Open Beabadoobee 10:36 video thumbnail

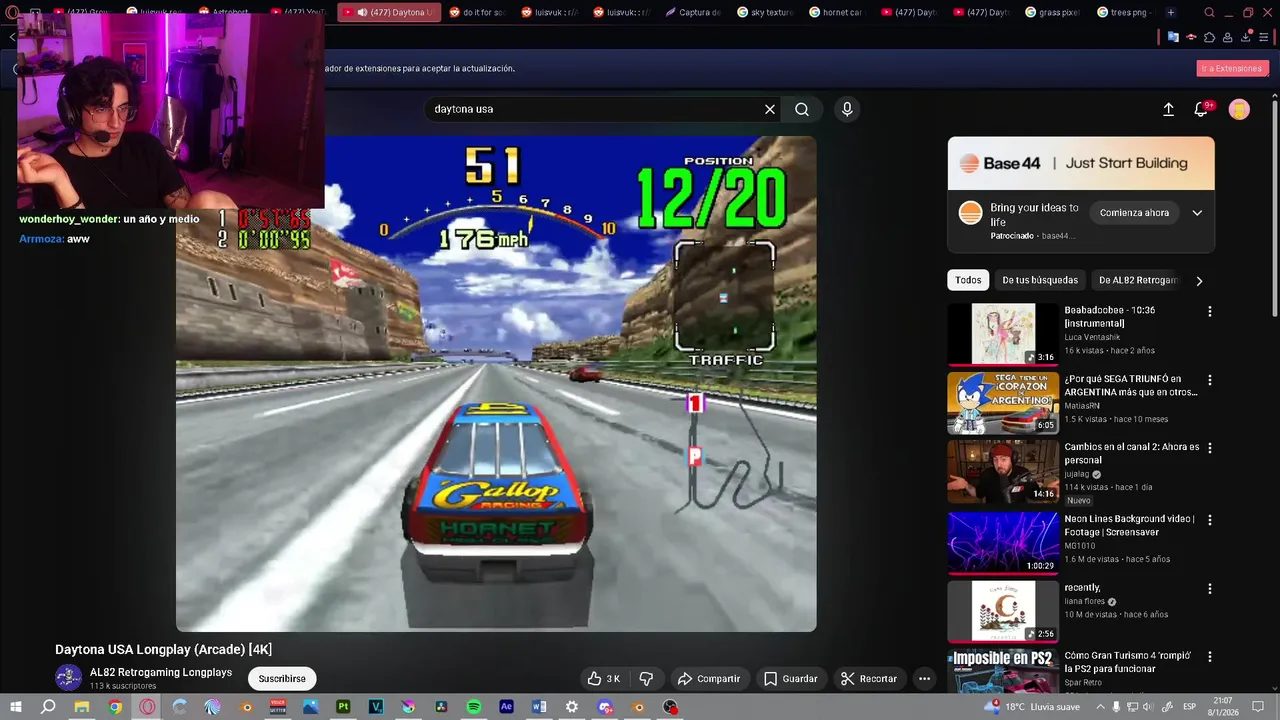tap(1002, 335)
